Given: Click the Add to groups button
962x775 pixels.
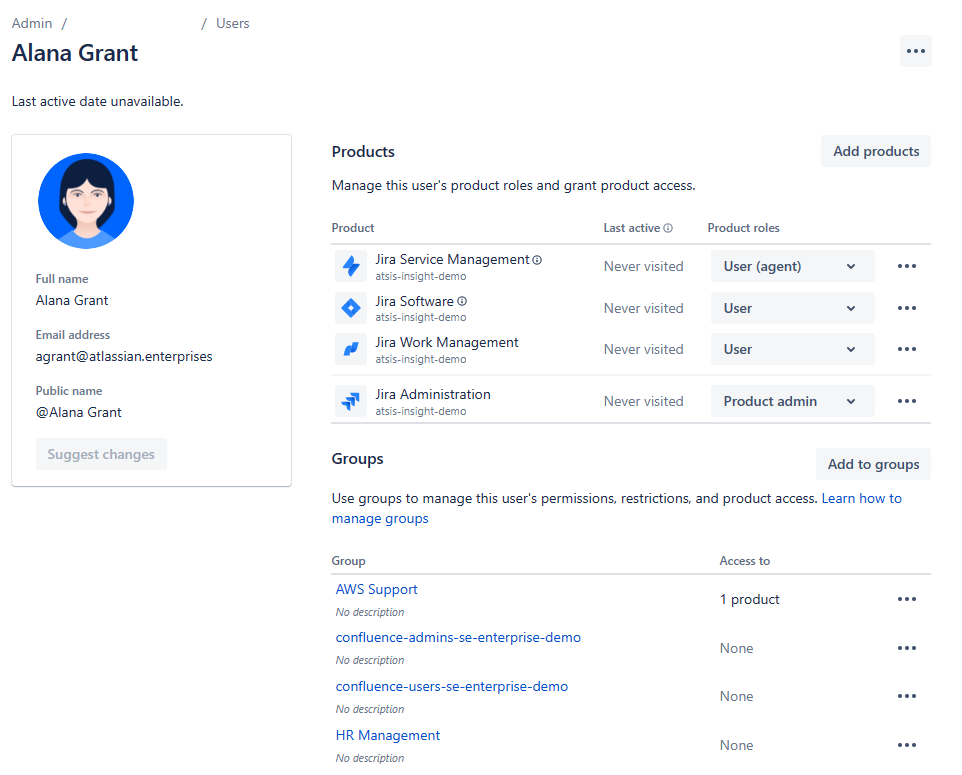Looking at the screenshot, I should click(873, 464).
